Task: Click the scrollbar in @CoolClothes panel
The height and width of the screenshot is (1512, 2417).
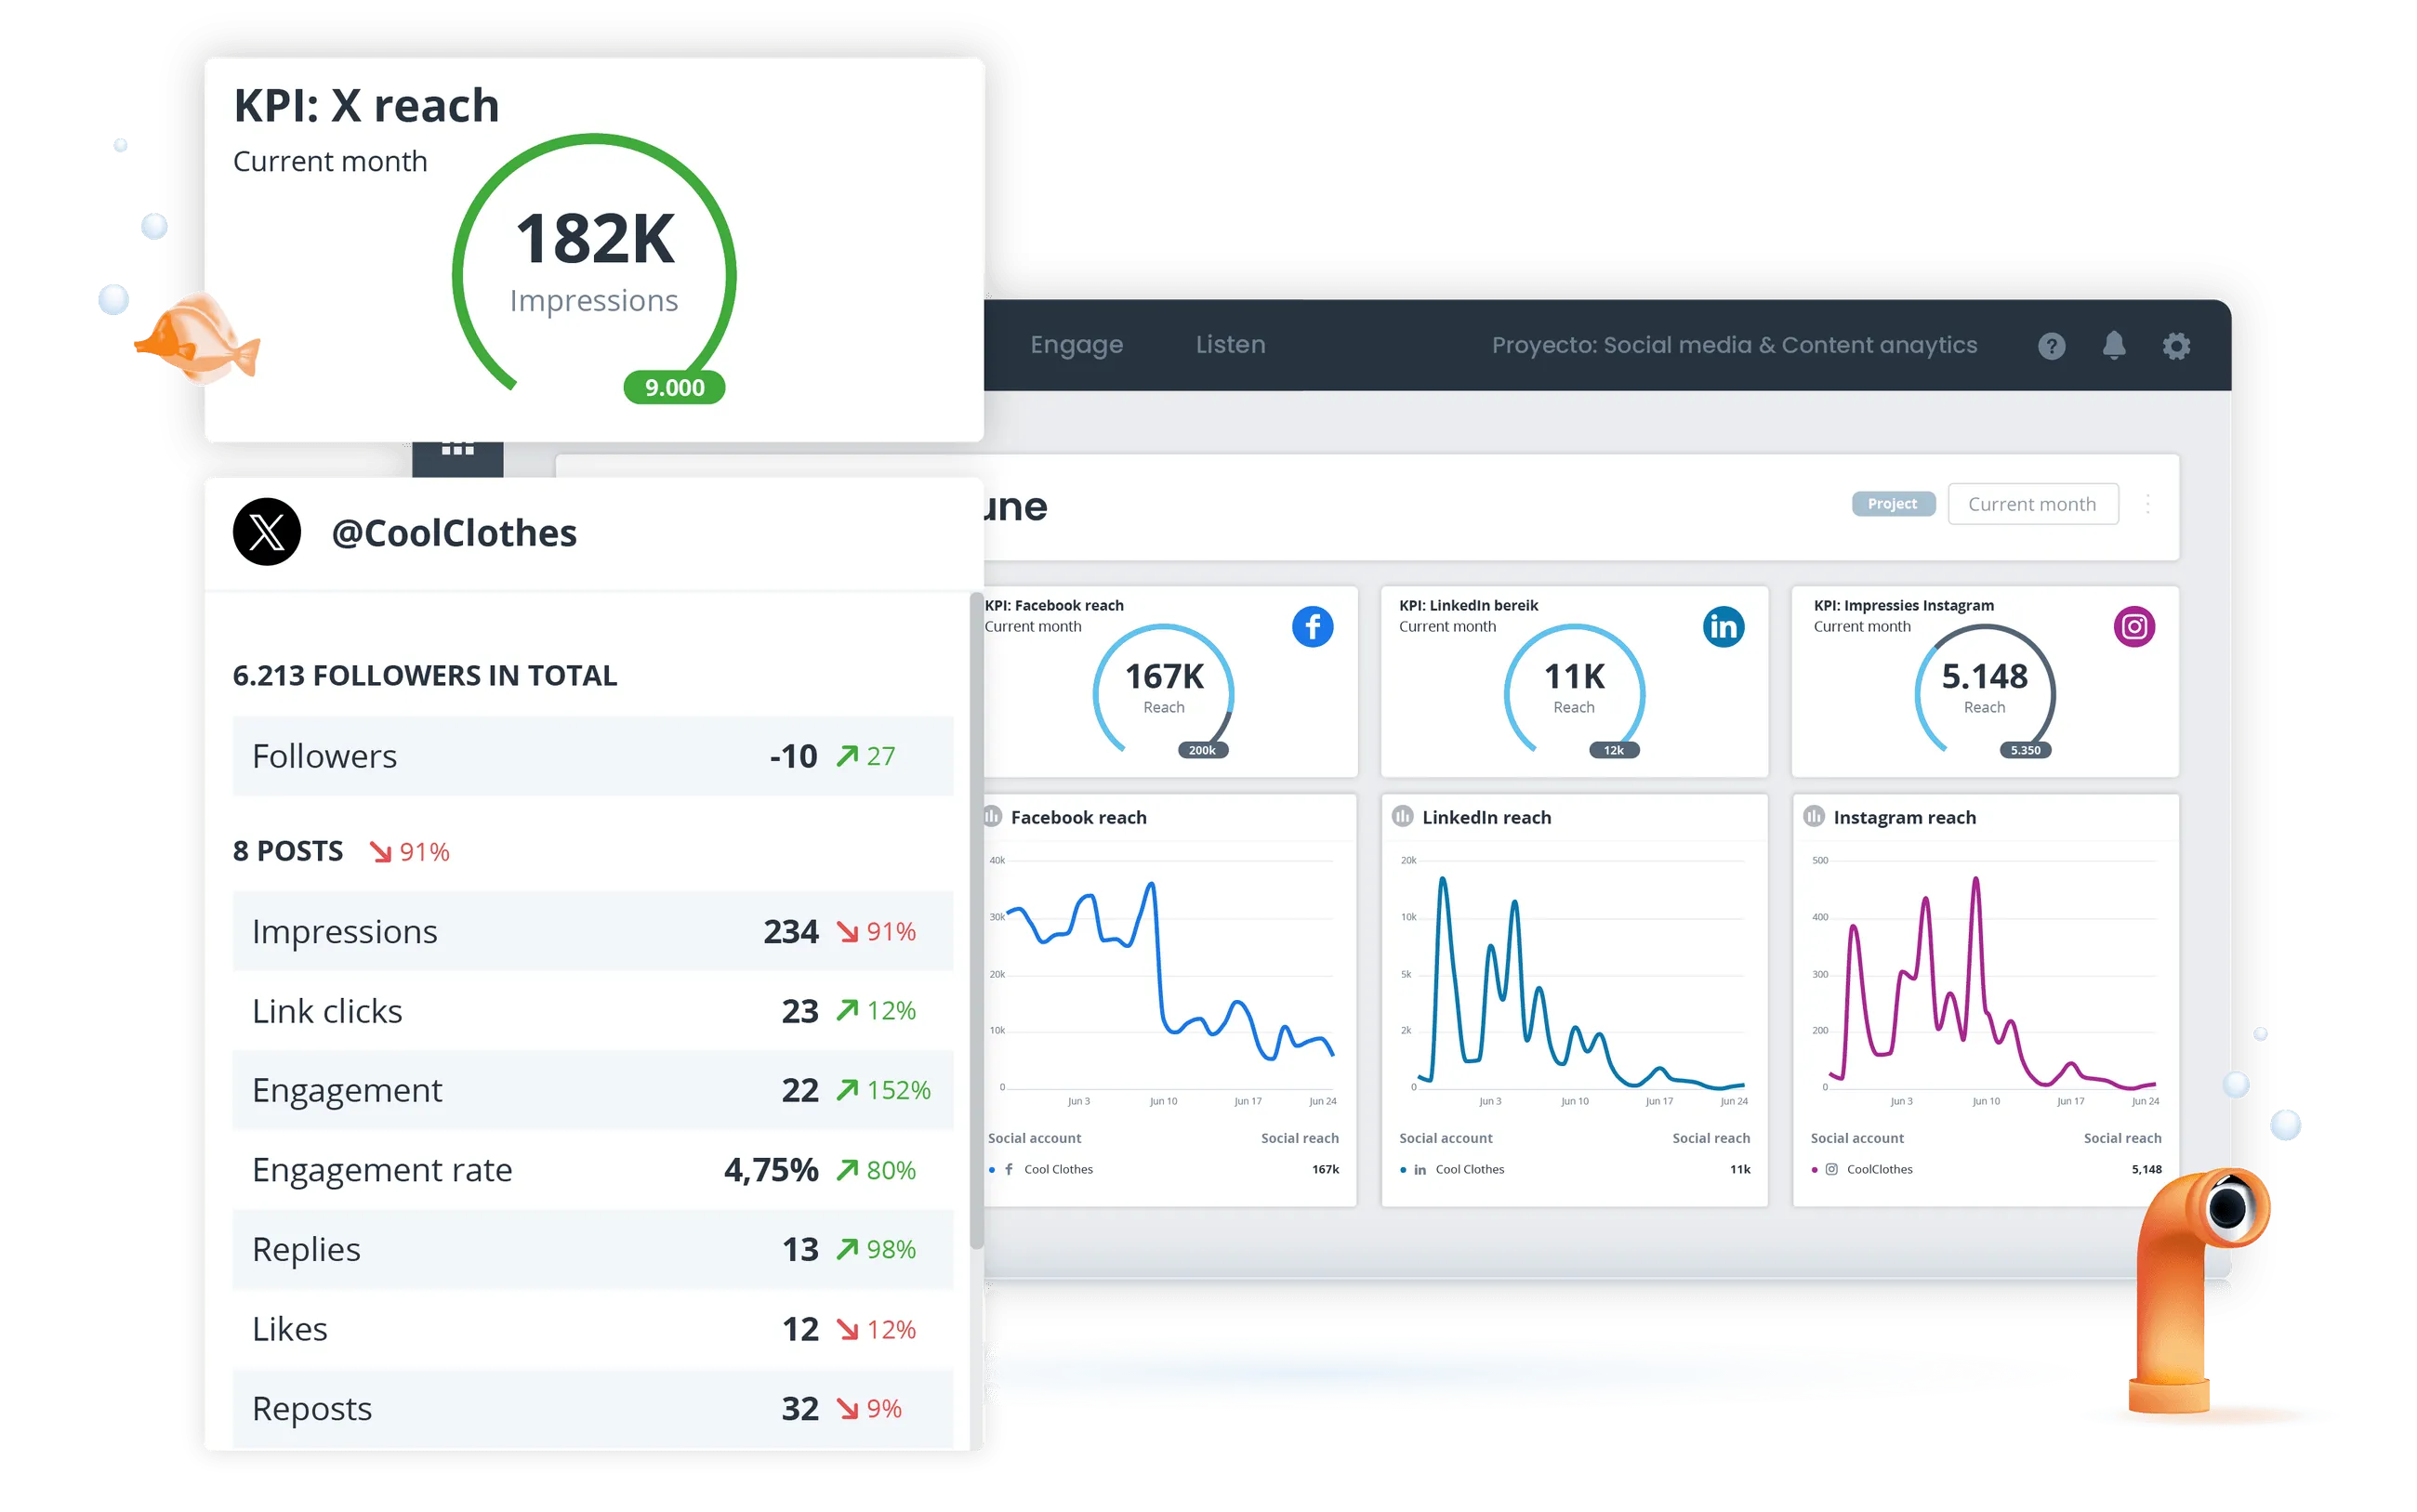Action: (976, 920)
